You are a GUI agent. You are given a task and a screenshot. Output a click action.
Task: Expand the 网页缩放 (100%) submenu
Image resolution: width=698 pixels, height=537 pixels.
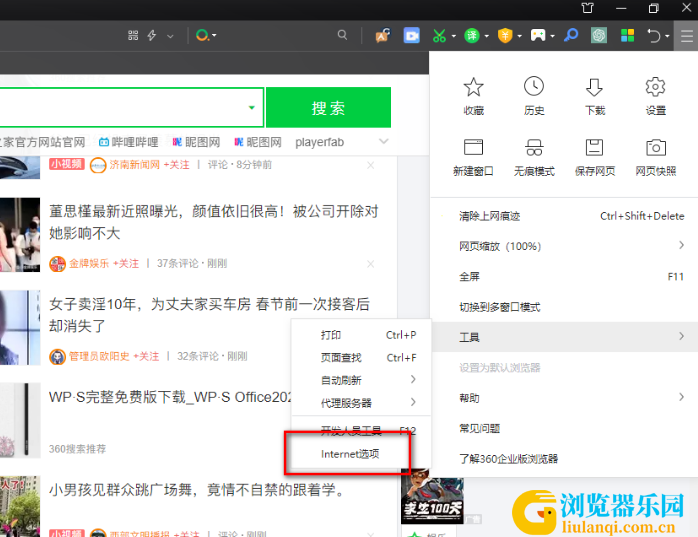[681, 245]
